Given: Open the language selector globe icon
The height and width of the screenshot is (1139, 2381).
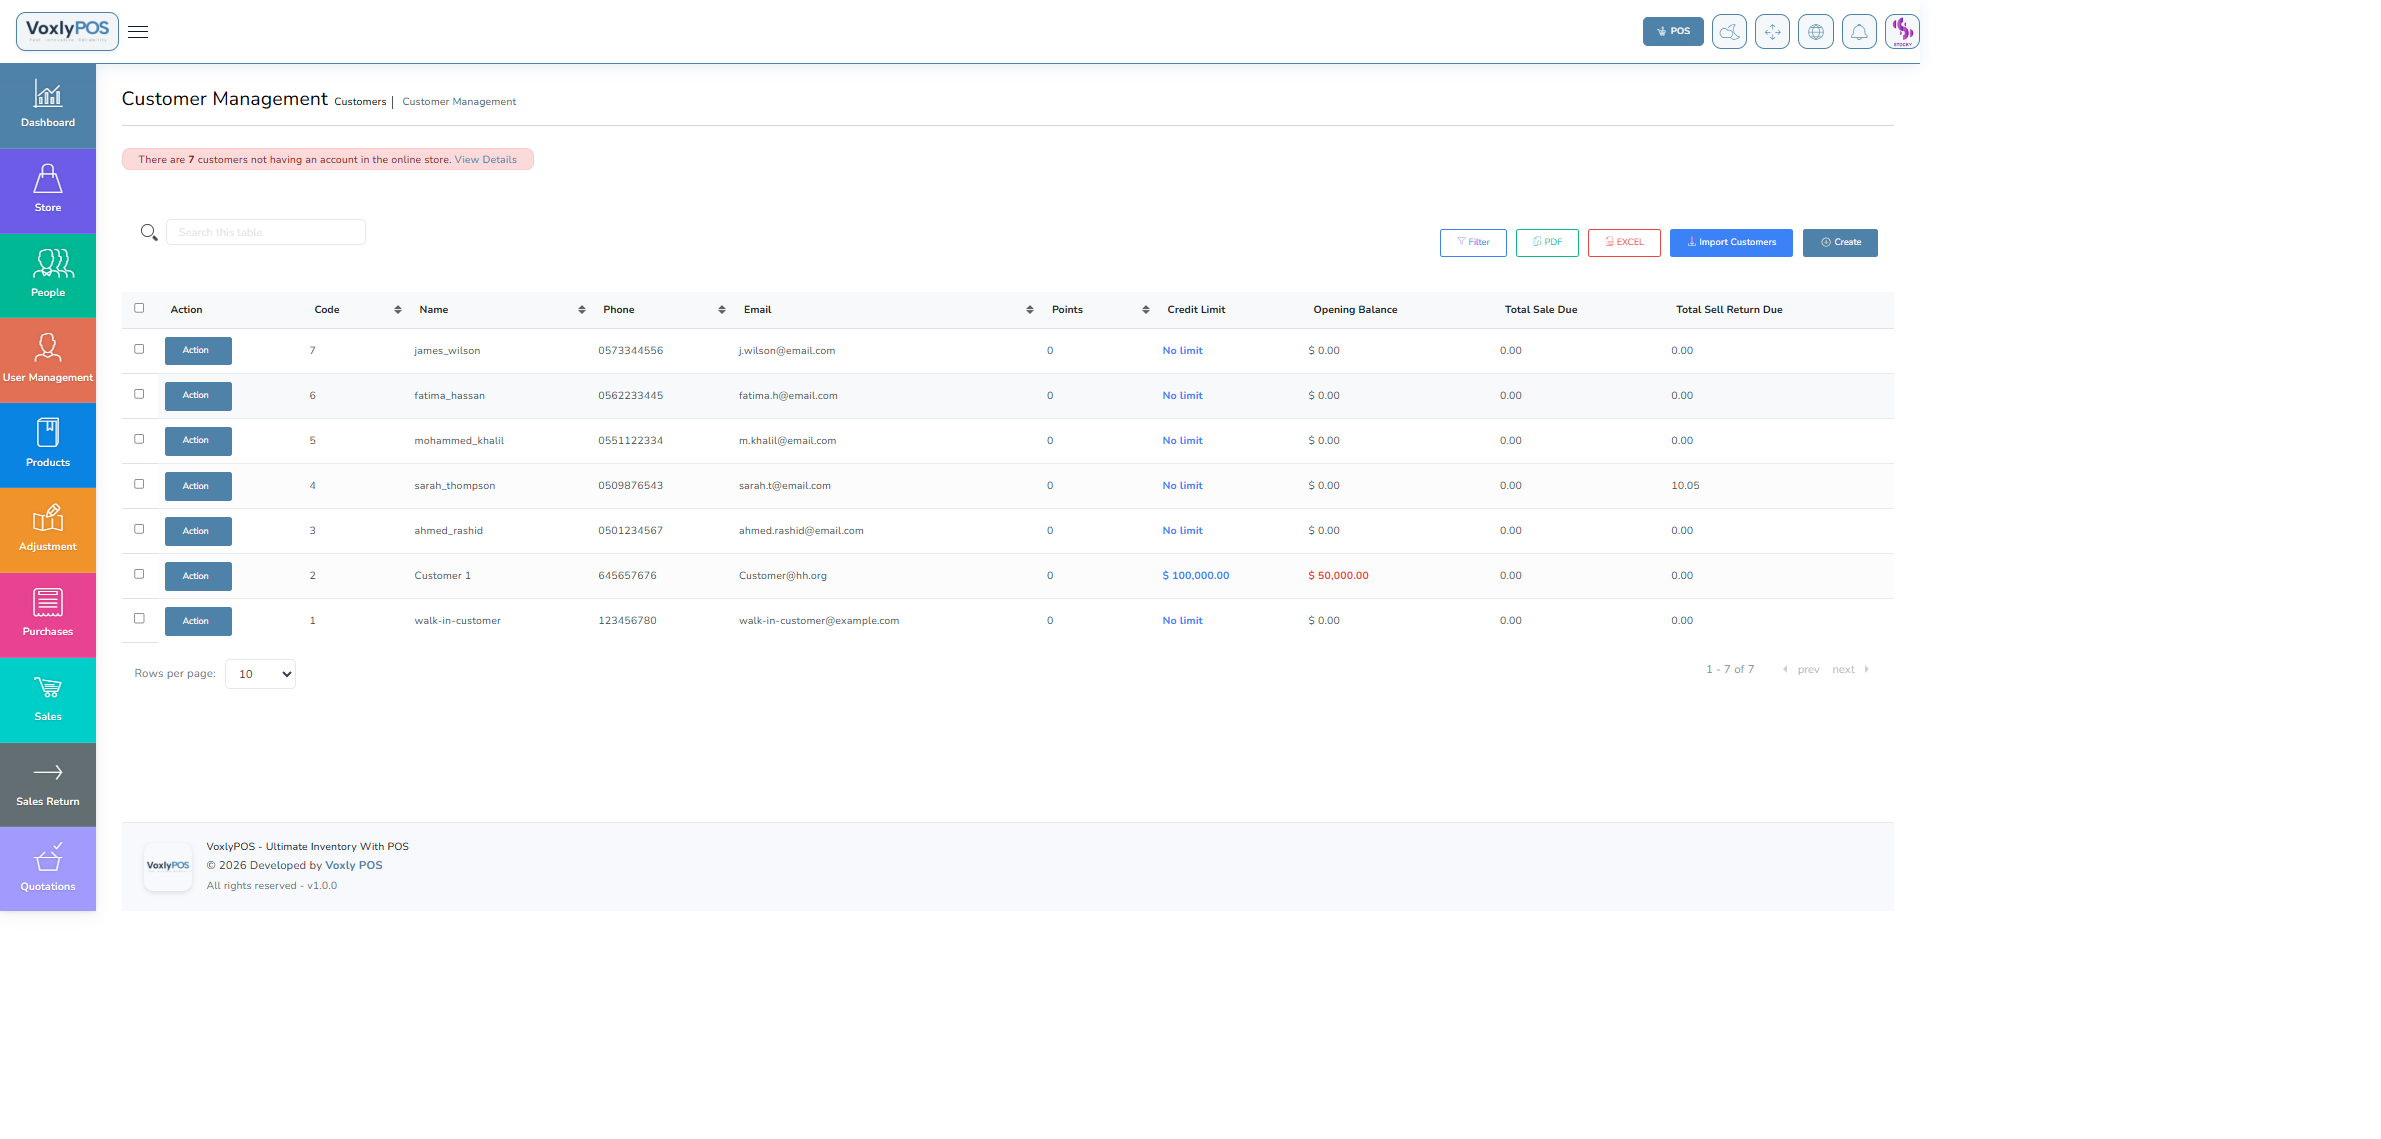Looking at the screenshot, I should pos(1815,31).
